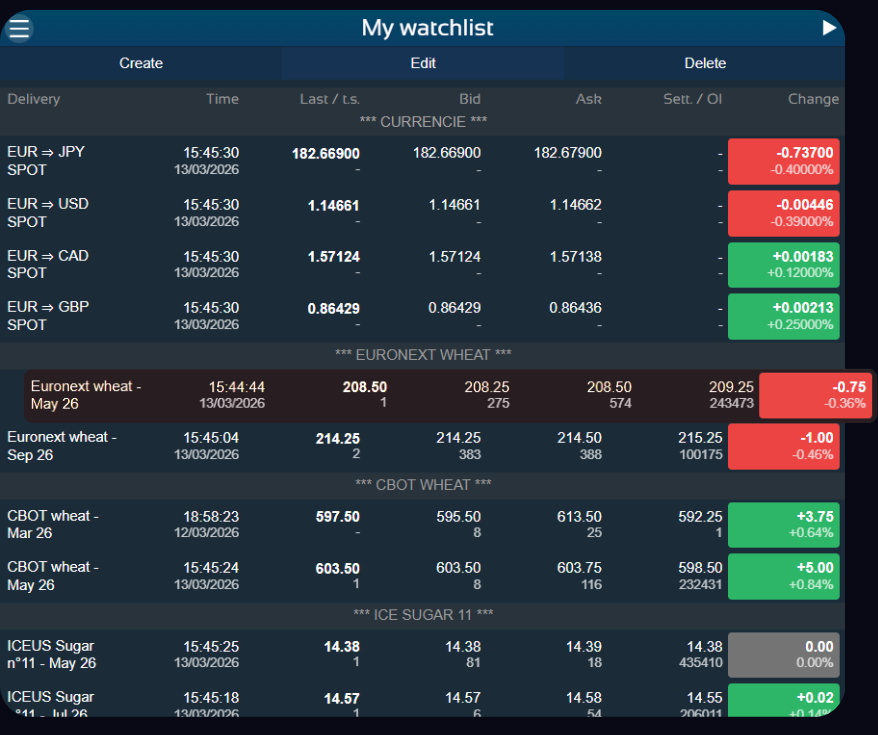Collapse the EURONEXT WHEAT section header

coord(423,355)
